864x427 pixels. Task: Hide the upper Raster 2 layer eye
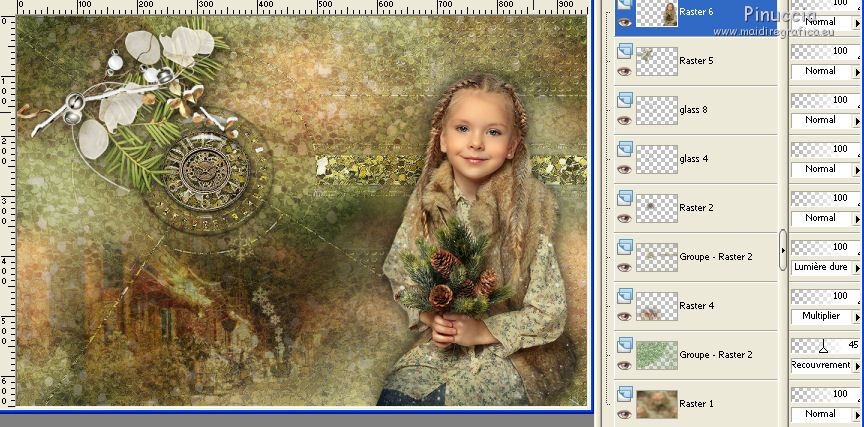624,218
